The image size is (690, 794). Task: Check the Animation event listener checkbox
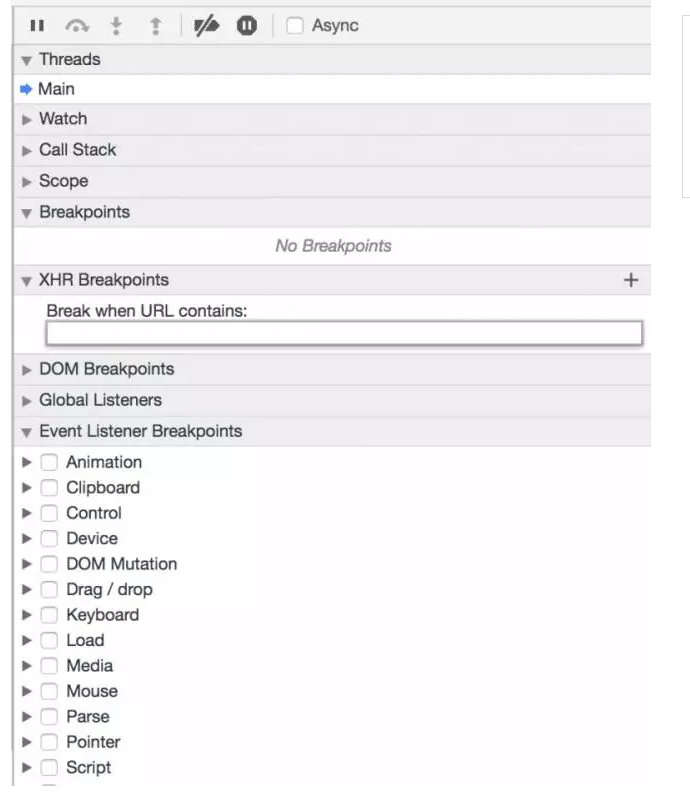point(49,462)
